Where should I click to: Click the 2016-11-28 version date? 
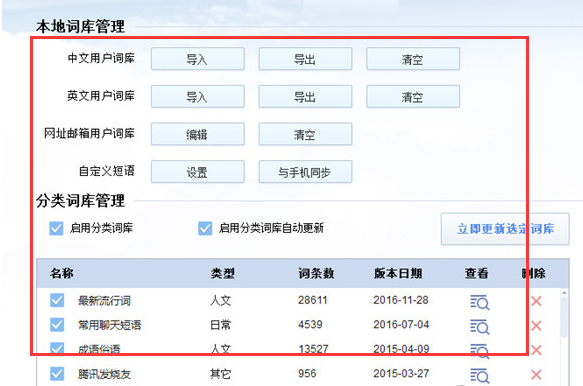coord(401,300)
